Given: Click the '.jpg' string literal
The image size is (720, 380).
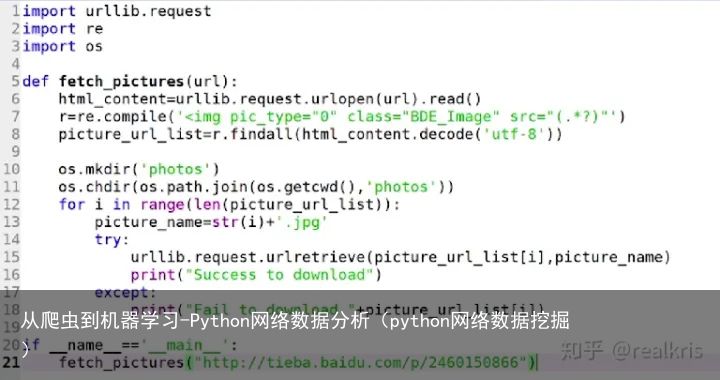Looking at the screenshot, I should click(302, 222).
